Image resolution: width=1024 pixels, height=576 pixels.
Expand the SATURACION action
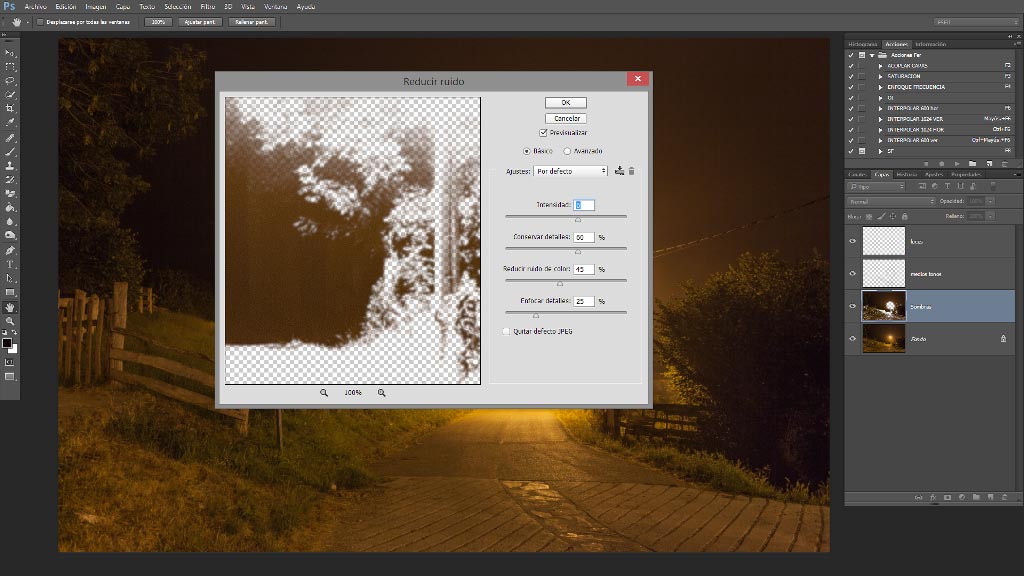tap(880, 76)
